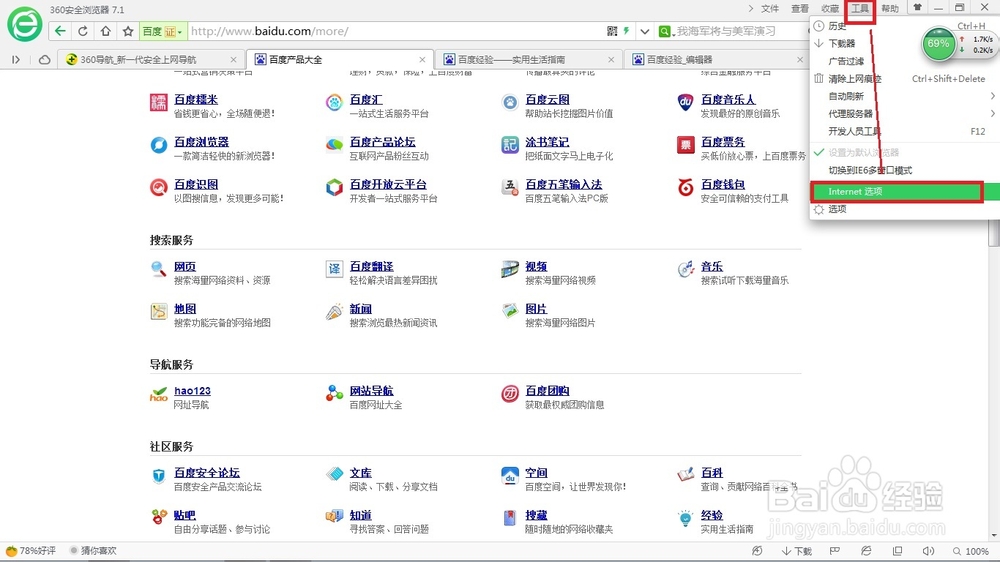Open the 查看 menu
Viewport: 1000px width, 562px height.
pos(800,8)
